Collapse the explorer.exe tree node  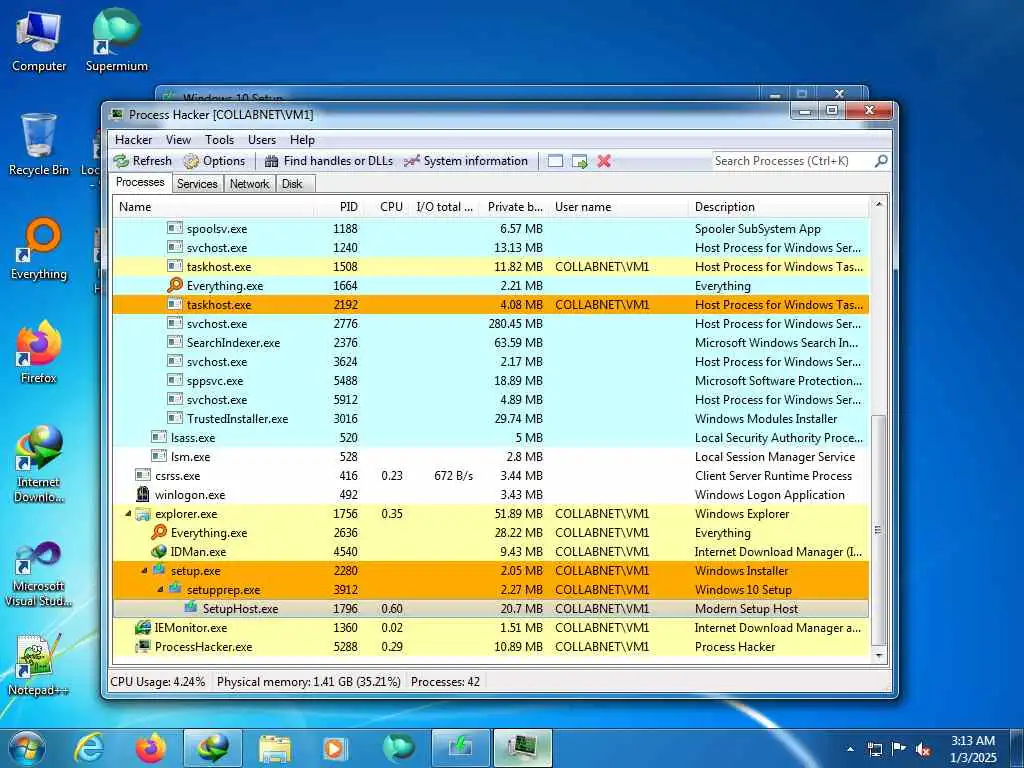pos(128,514)
